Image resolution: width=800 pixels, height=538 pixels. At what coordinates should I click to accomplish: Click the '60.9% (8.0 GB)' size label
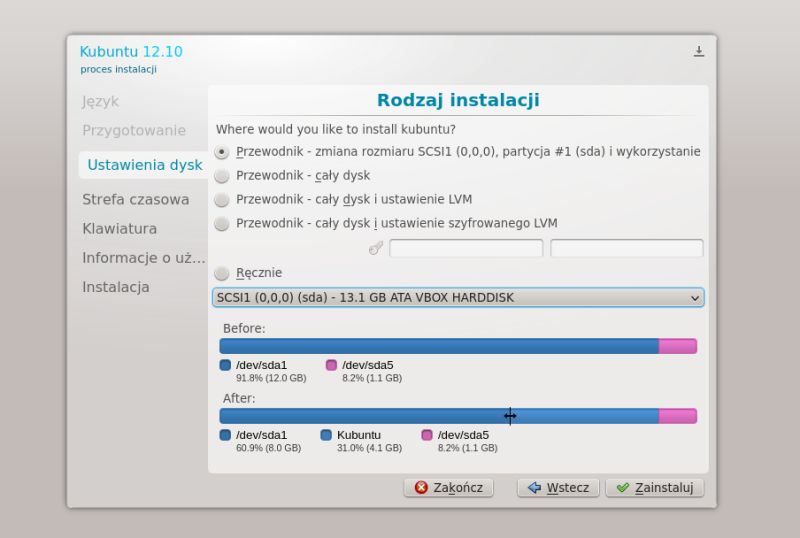[x=268, y=448]
